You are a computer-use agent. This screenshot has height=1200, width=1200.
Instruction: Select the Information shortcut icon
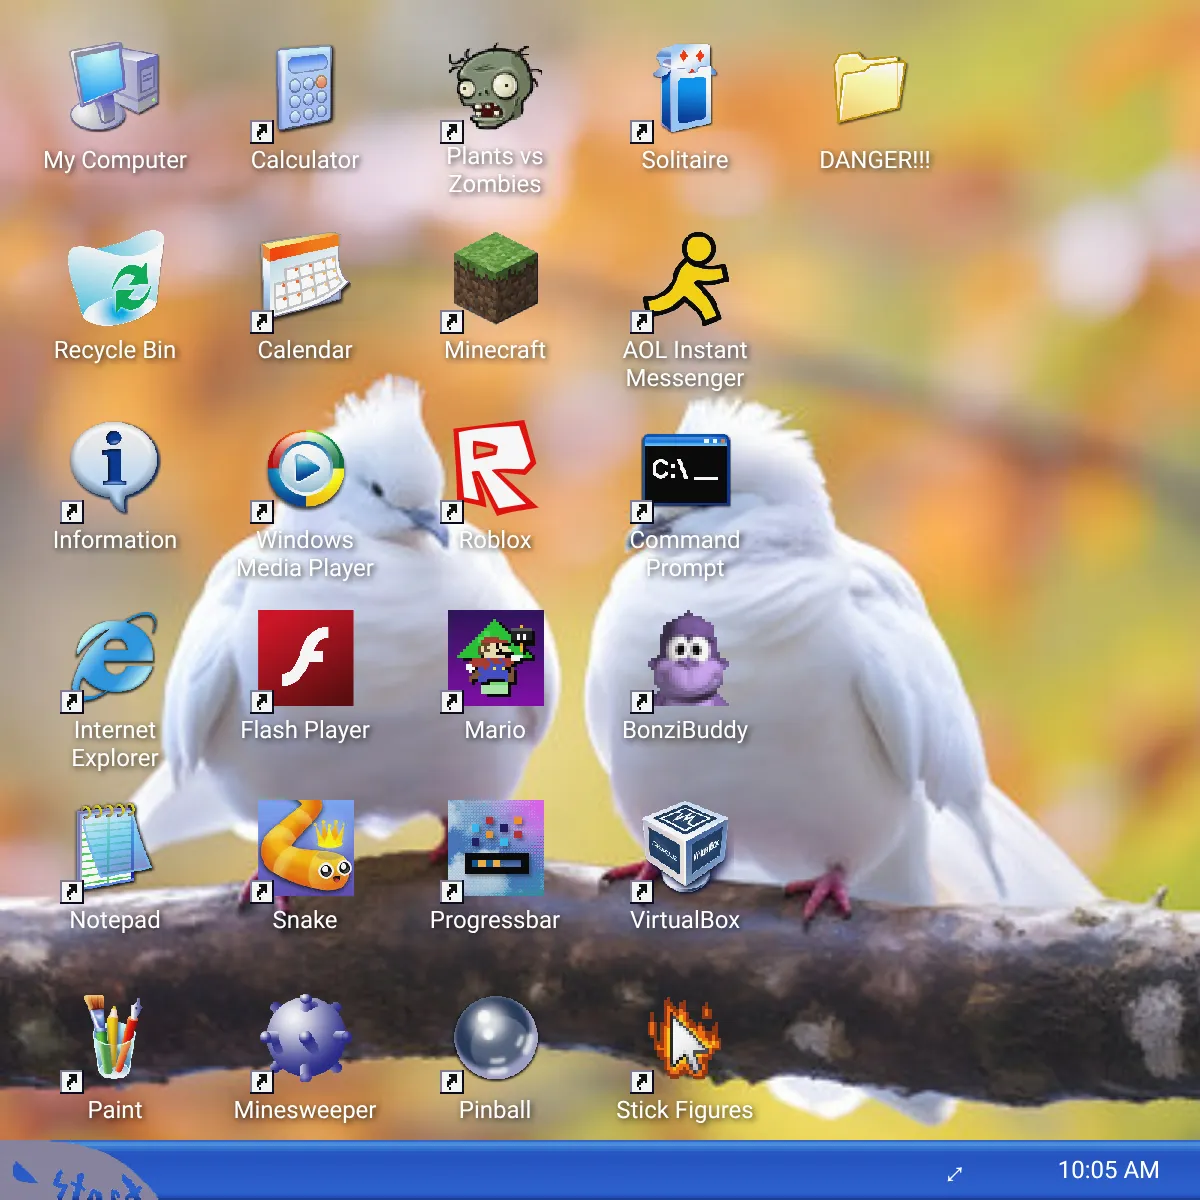point(115,468)
